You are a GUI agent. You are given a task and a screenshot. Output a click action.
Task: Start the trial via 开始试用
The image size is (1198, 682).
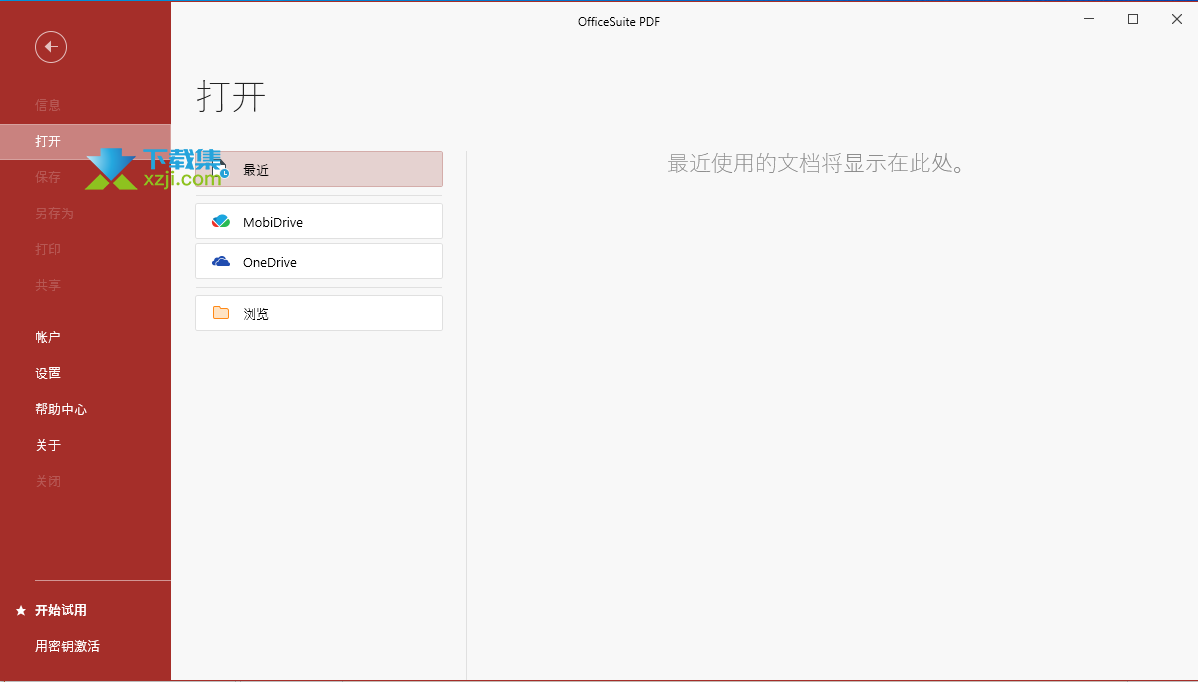(60, 610)
